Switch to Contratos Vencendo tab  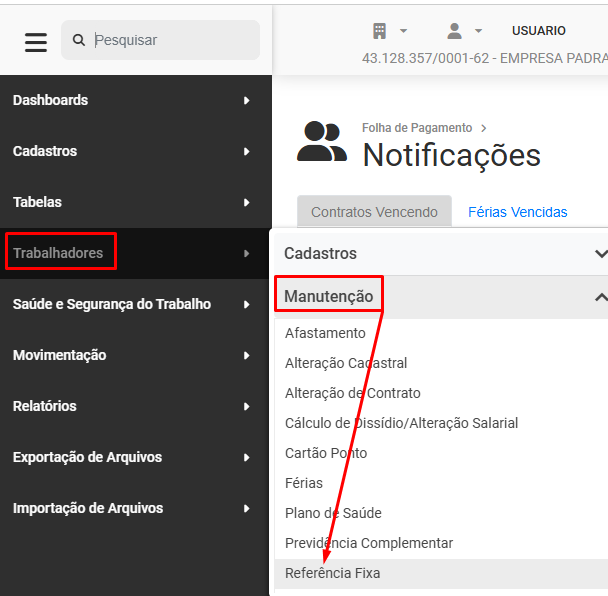pyautogui.click(x=374, y=212)
